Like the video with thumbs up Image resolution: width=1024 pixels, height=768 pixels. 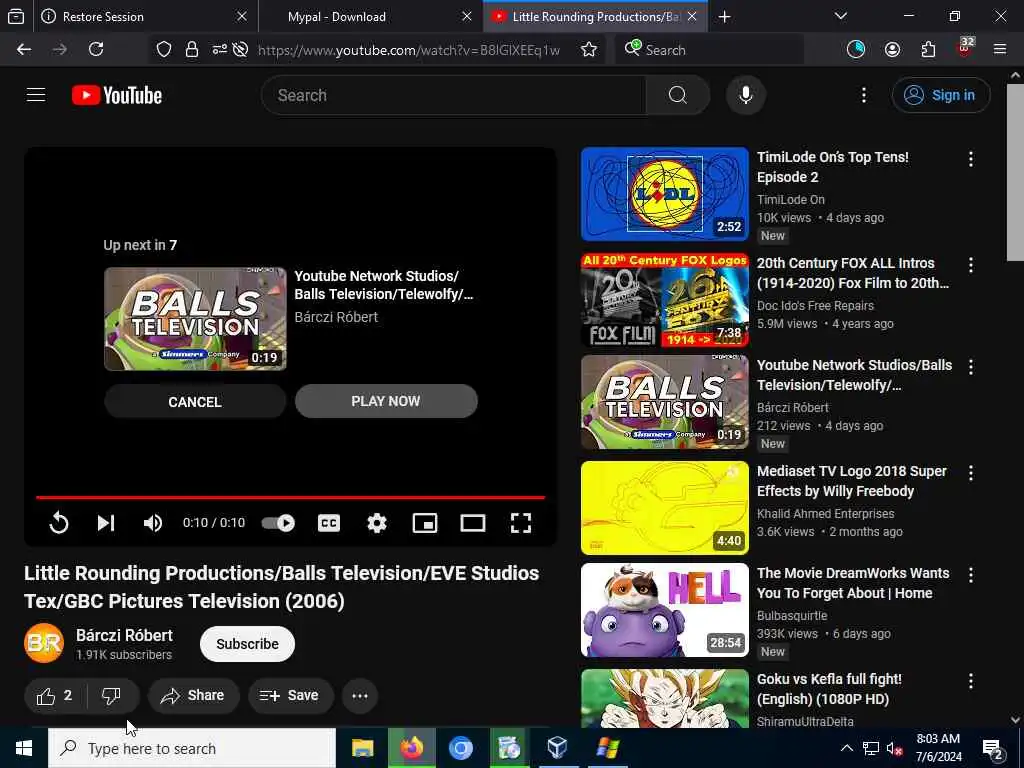[55, 696]
